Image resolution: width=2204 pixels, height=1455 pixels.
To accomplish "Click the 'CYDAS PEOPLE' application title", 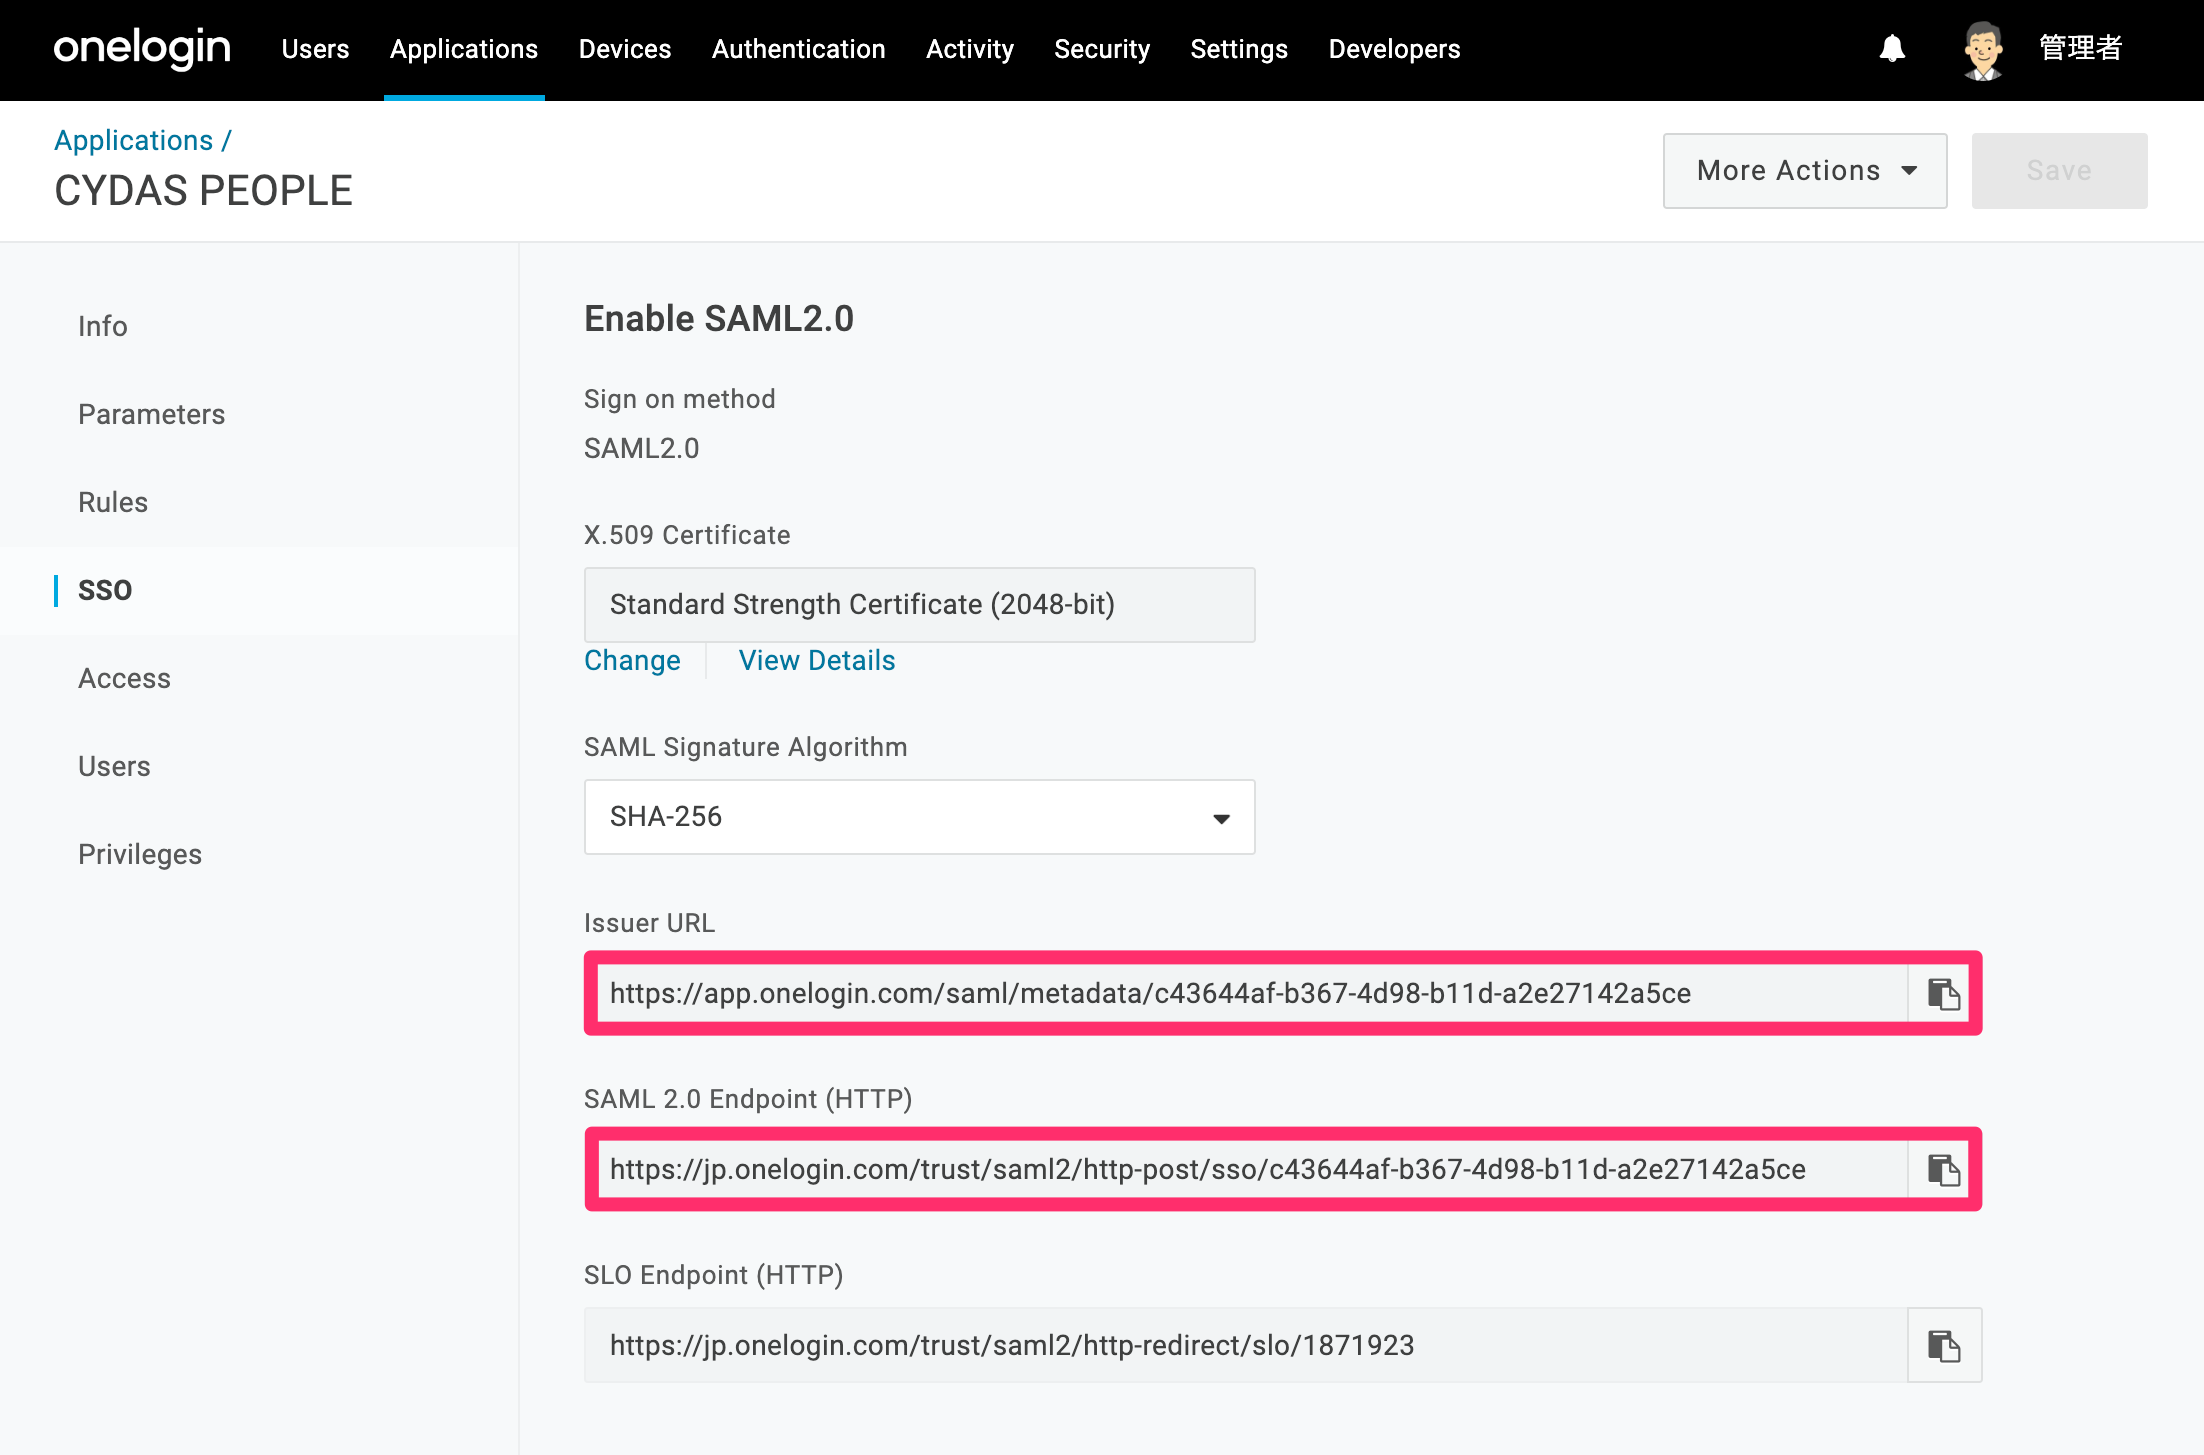I will click(203, 191).
